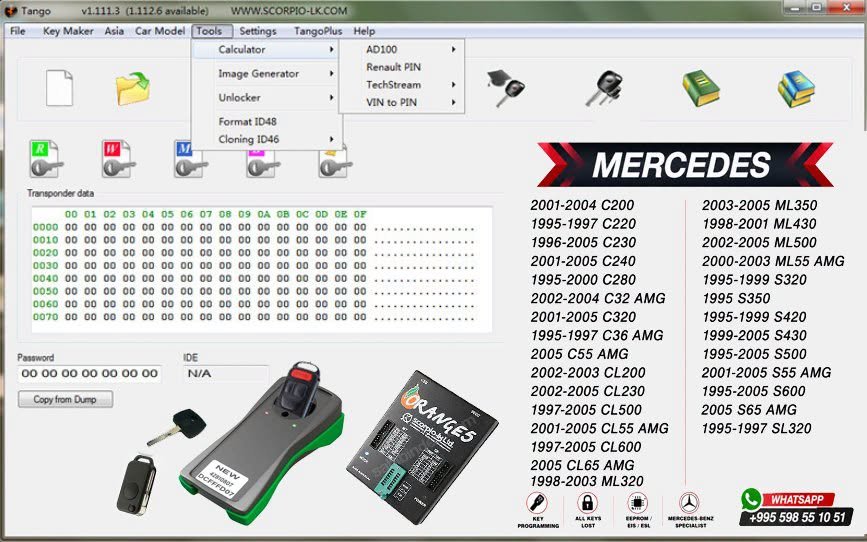This screenshot has width=867, height=542.
Task: Select hex row offset 0040
Action: pos(45,278)
